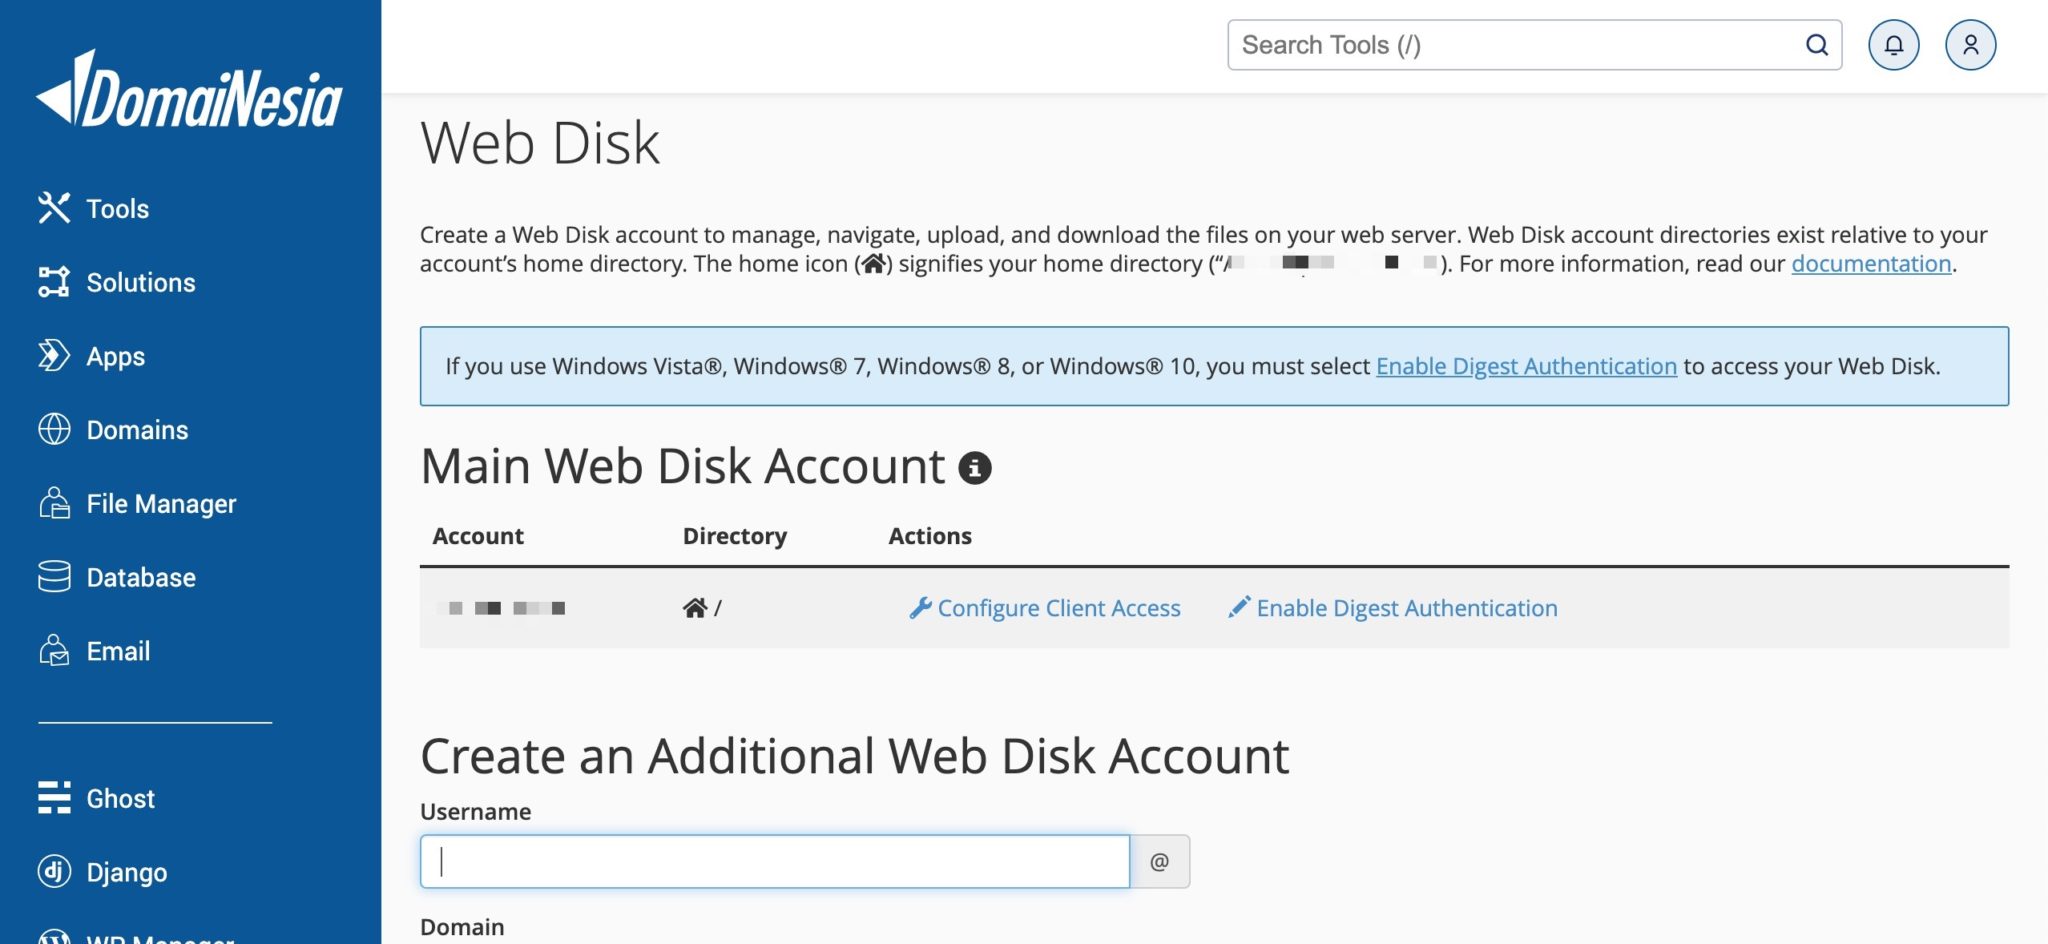Select the Solutions icon

55,282
